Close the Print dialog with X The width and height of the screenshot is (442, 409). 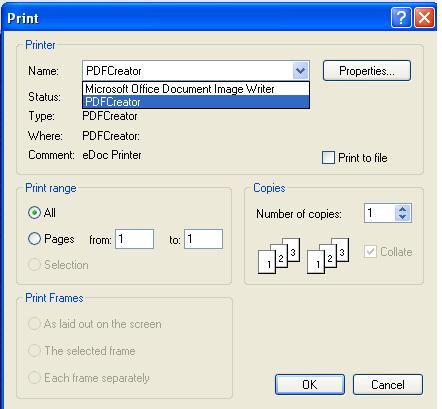(424, 17)
